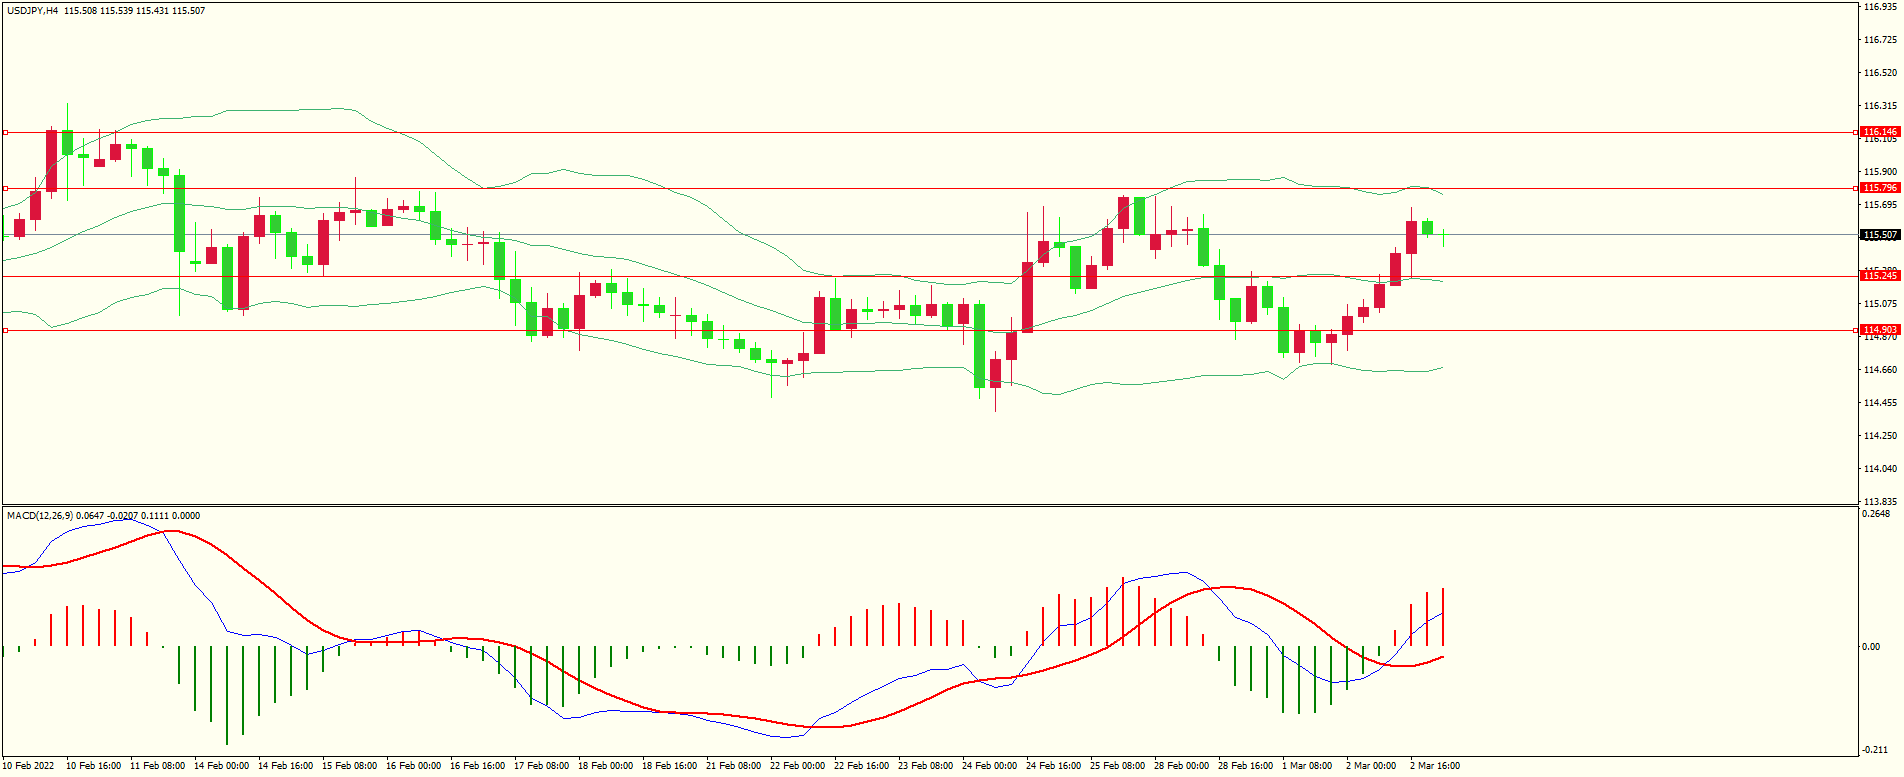This screenshot has width=1904, height=777.
Task: Click the 116.935 price axis label
Action: [x=1880, y=7]
